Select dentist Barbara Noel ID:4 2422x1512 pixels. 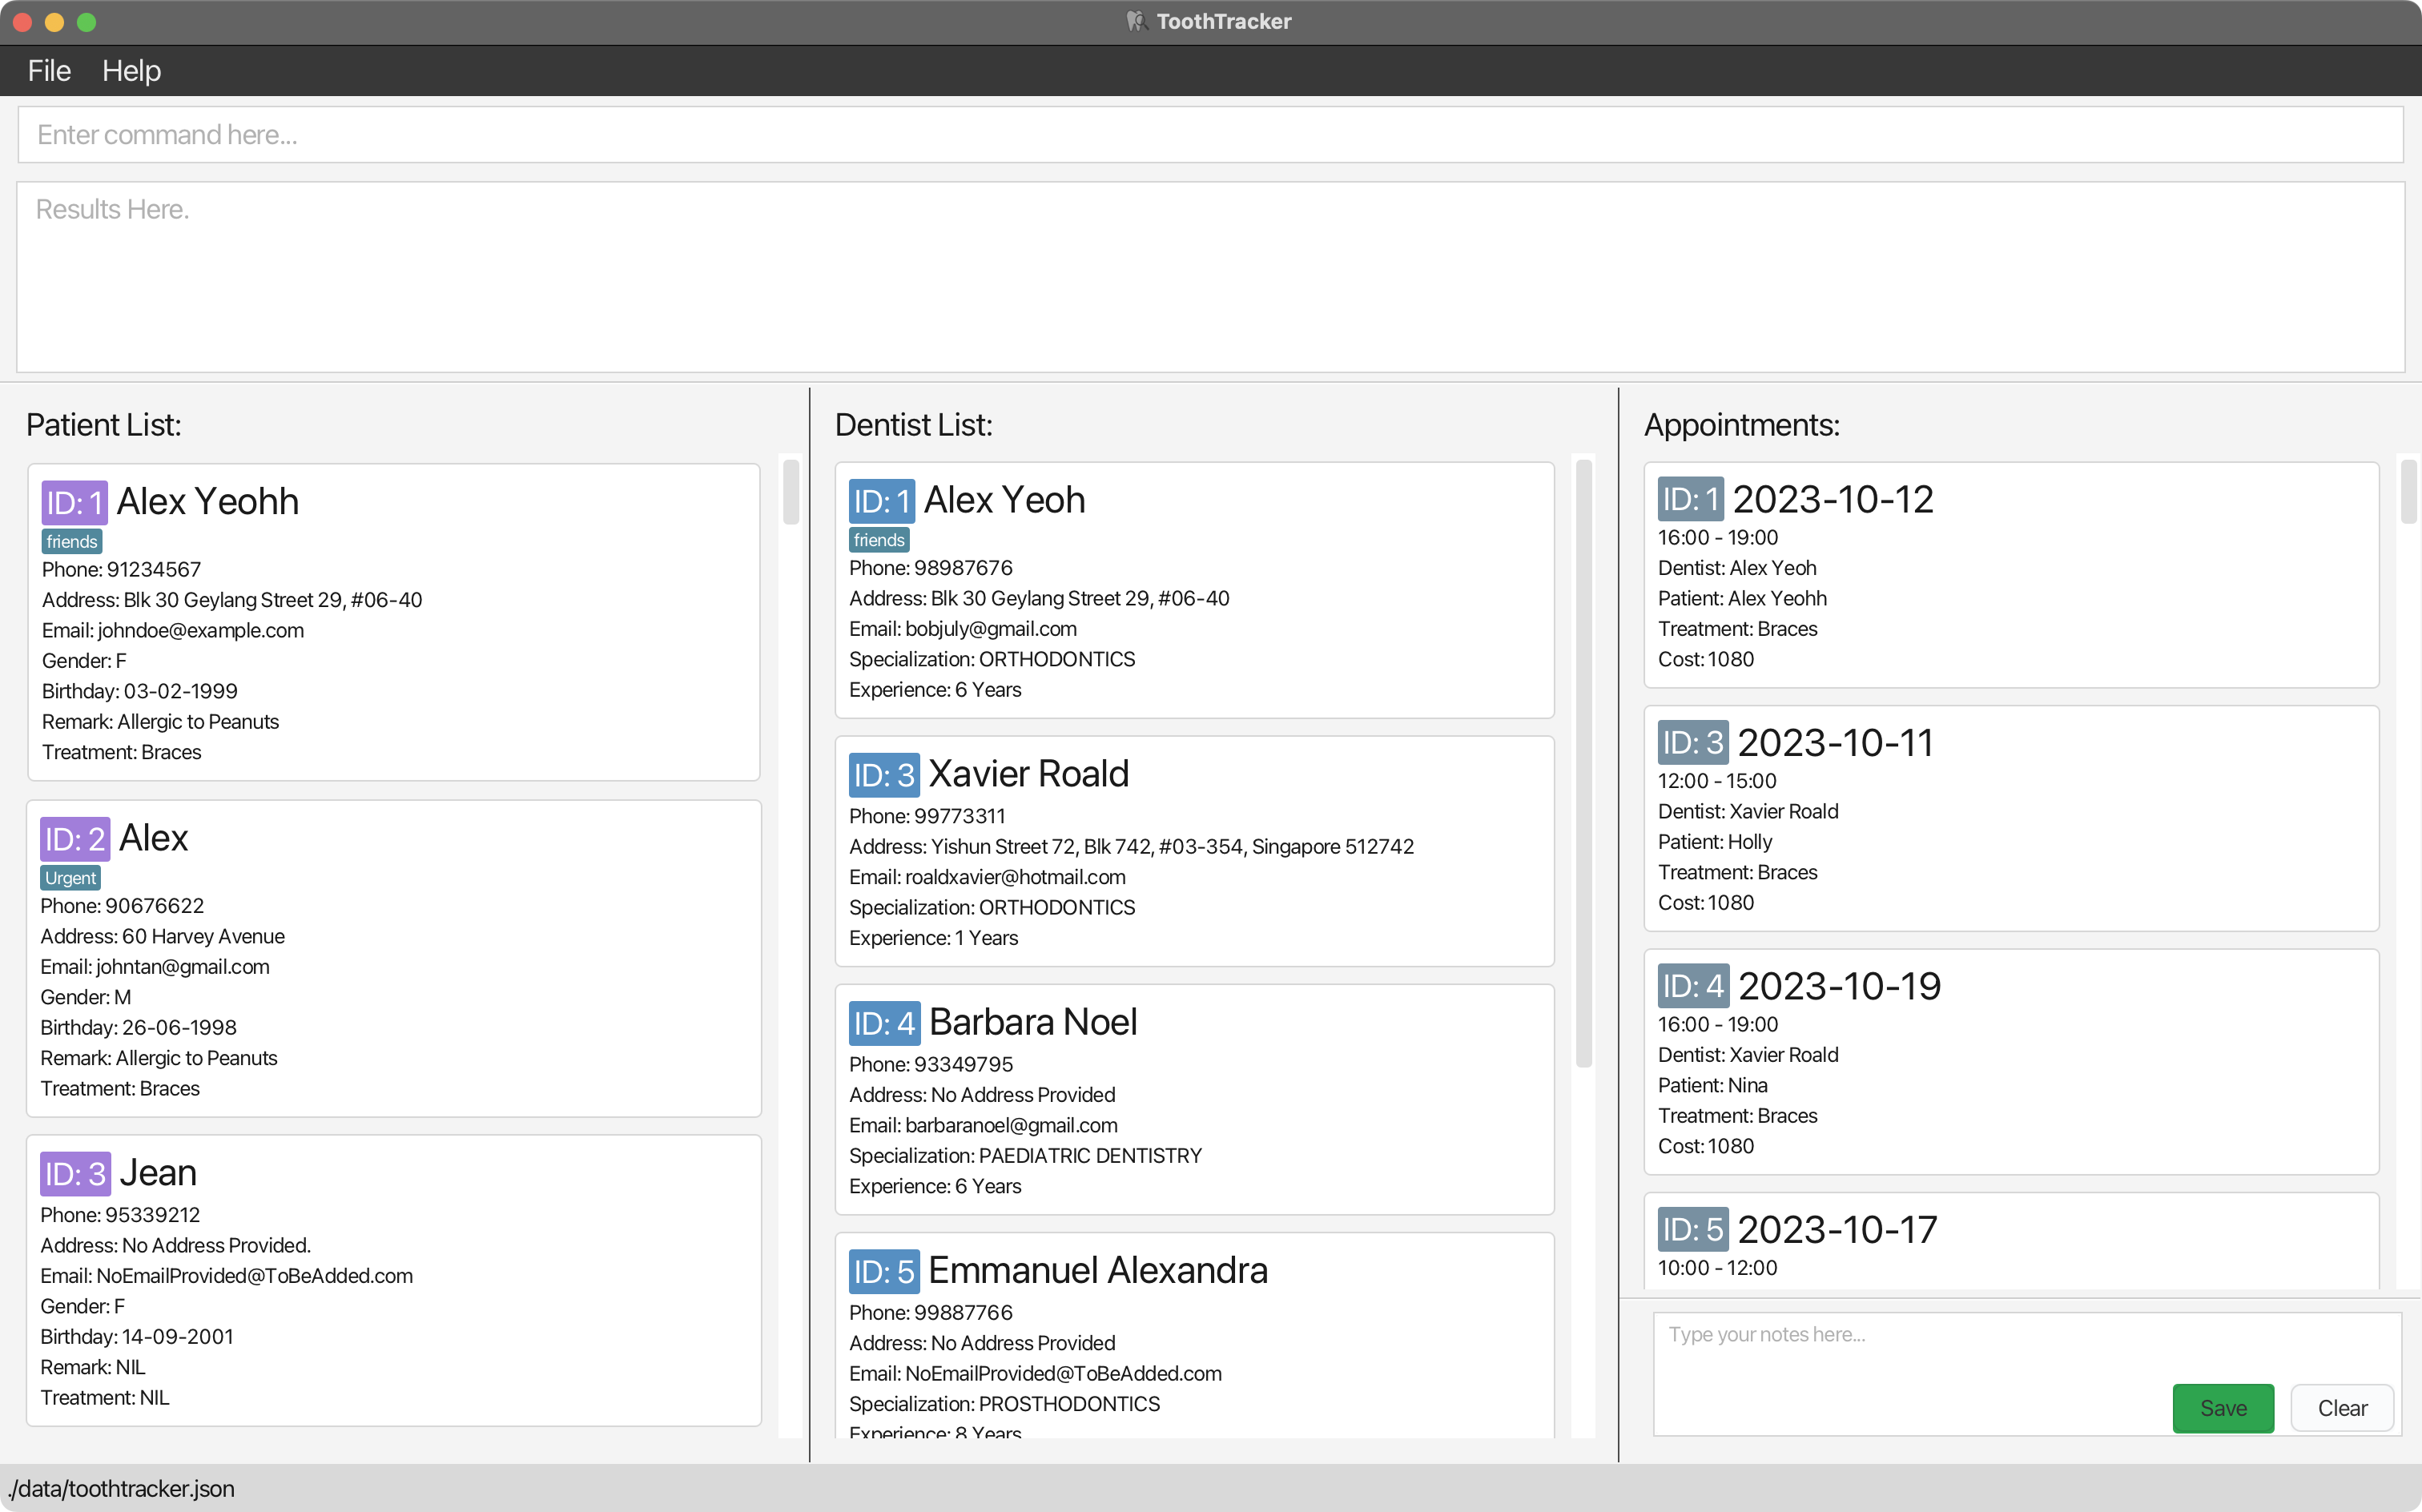pyautogui.click(x=1194, y=1097)
